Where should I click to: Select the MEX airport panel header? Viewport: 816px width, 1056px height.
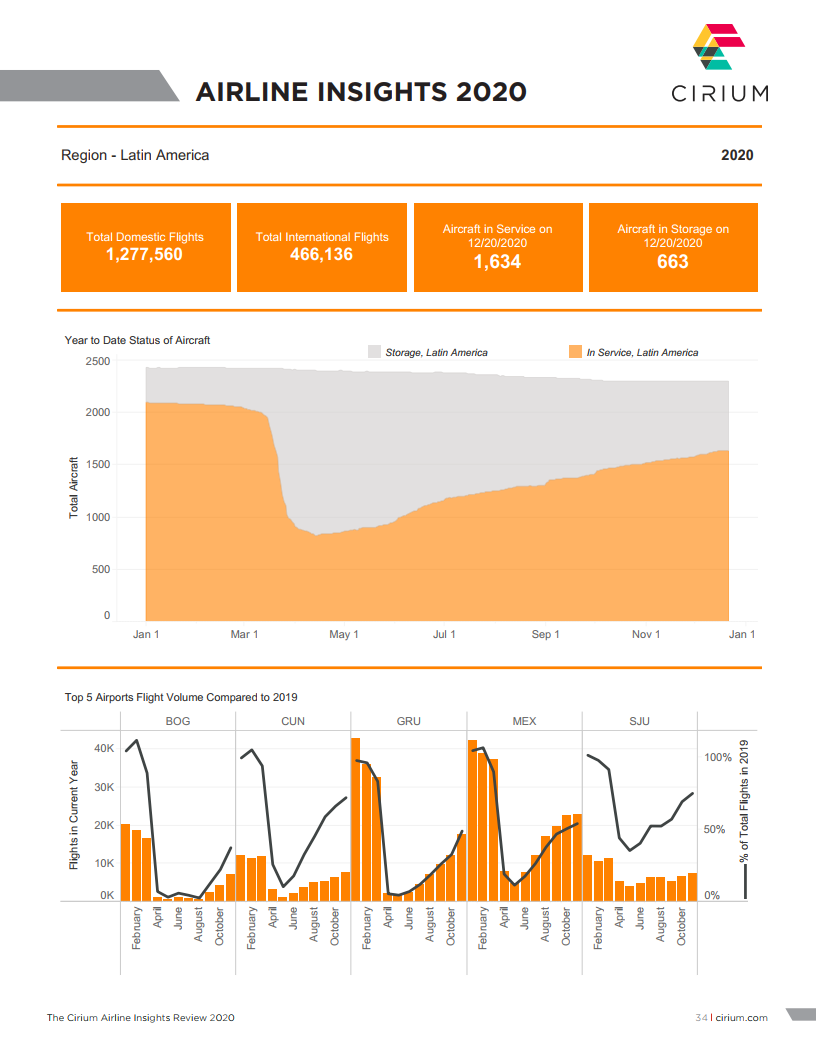coord(524,721)
